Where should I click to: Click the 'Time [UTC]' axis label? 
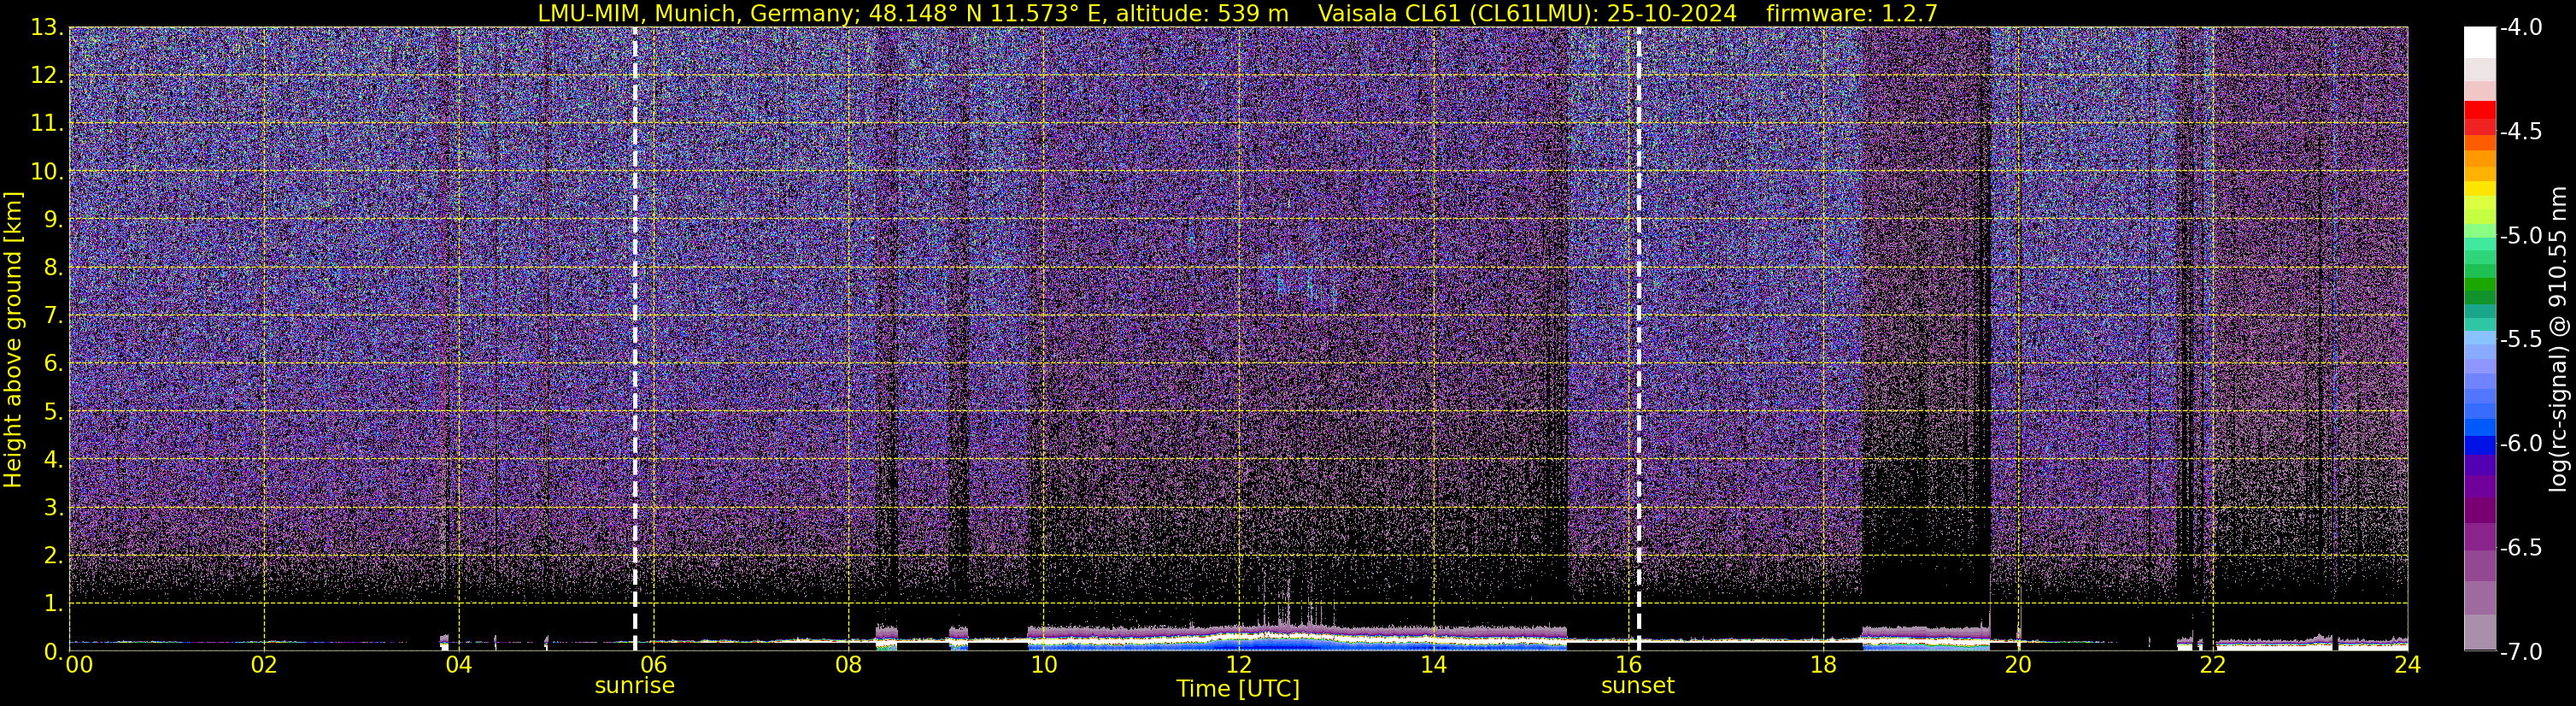tap(1238, 689)
